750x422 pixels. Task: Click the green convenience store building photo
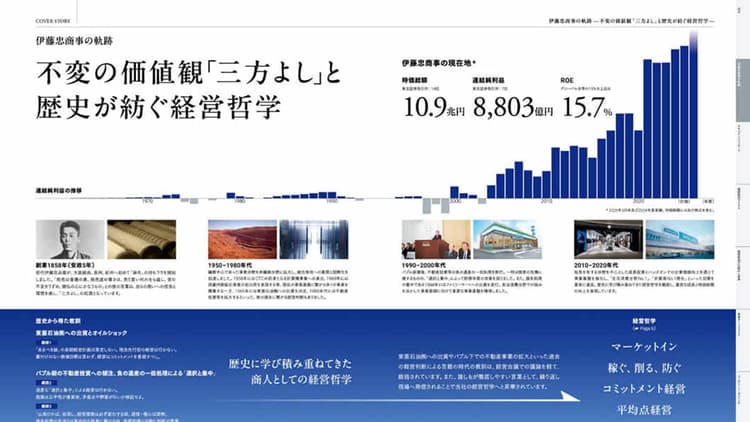pyautogui.click(x=507, y=240)
